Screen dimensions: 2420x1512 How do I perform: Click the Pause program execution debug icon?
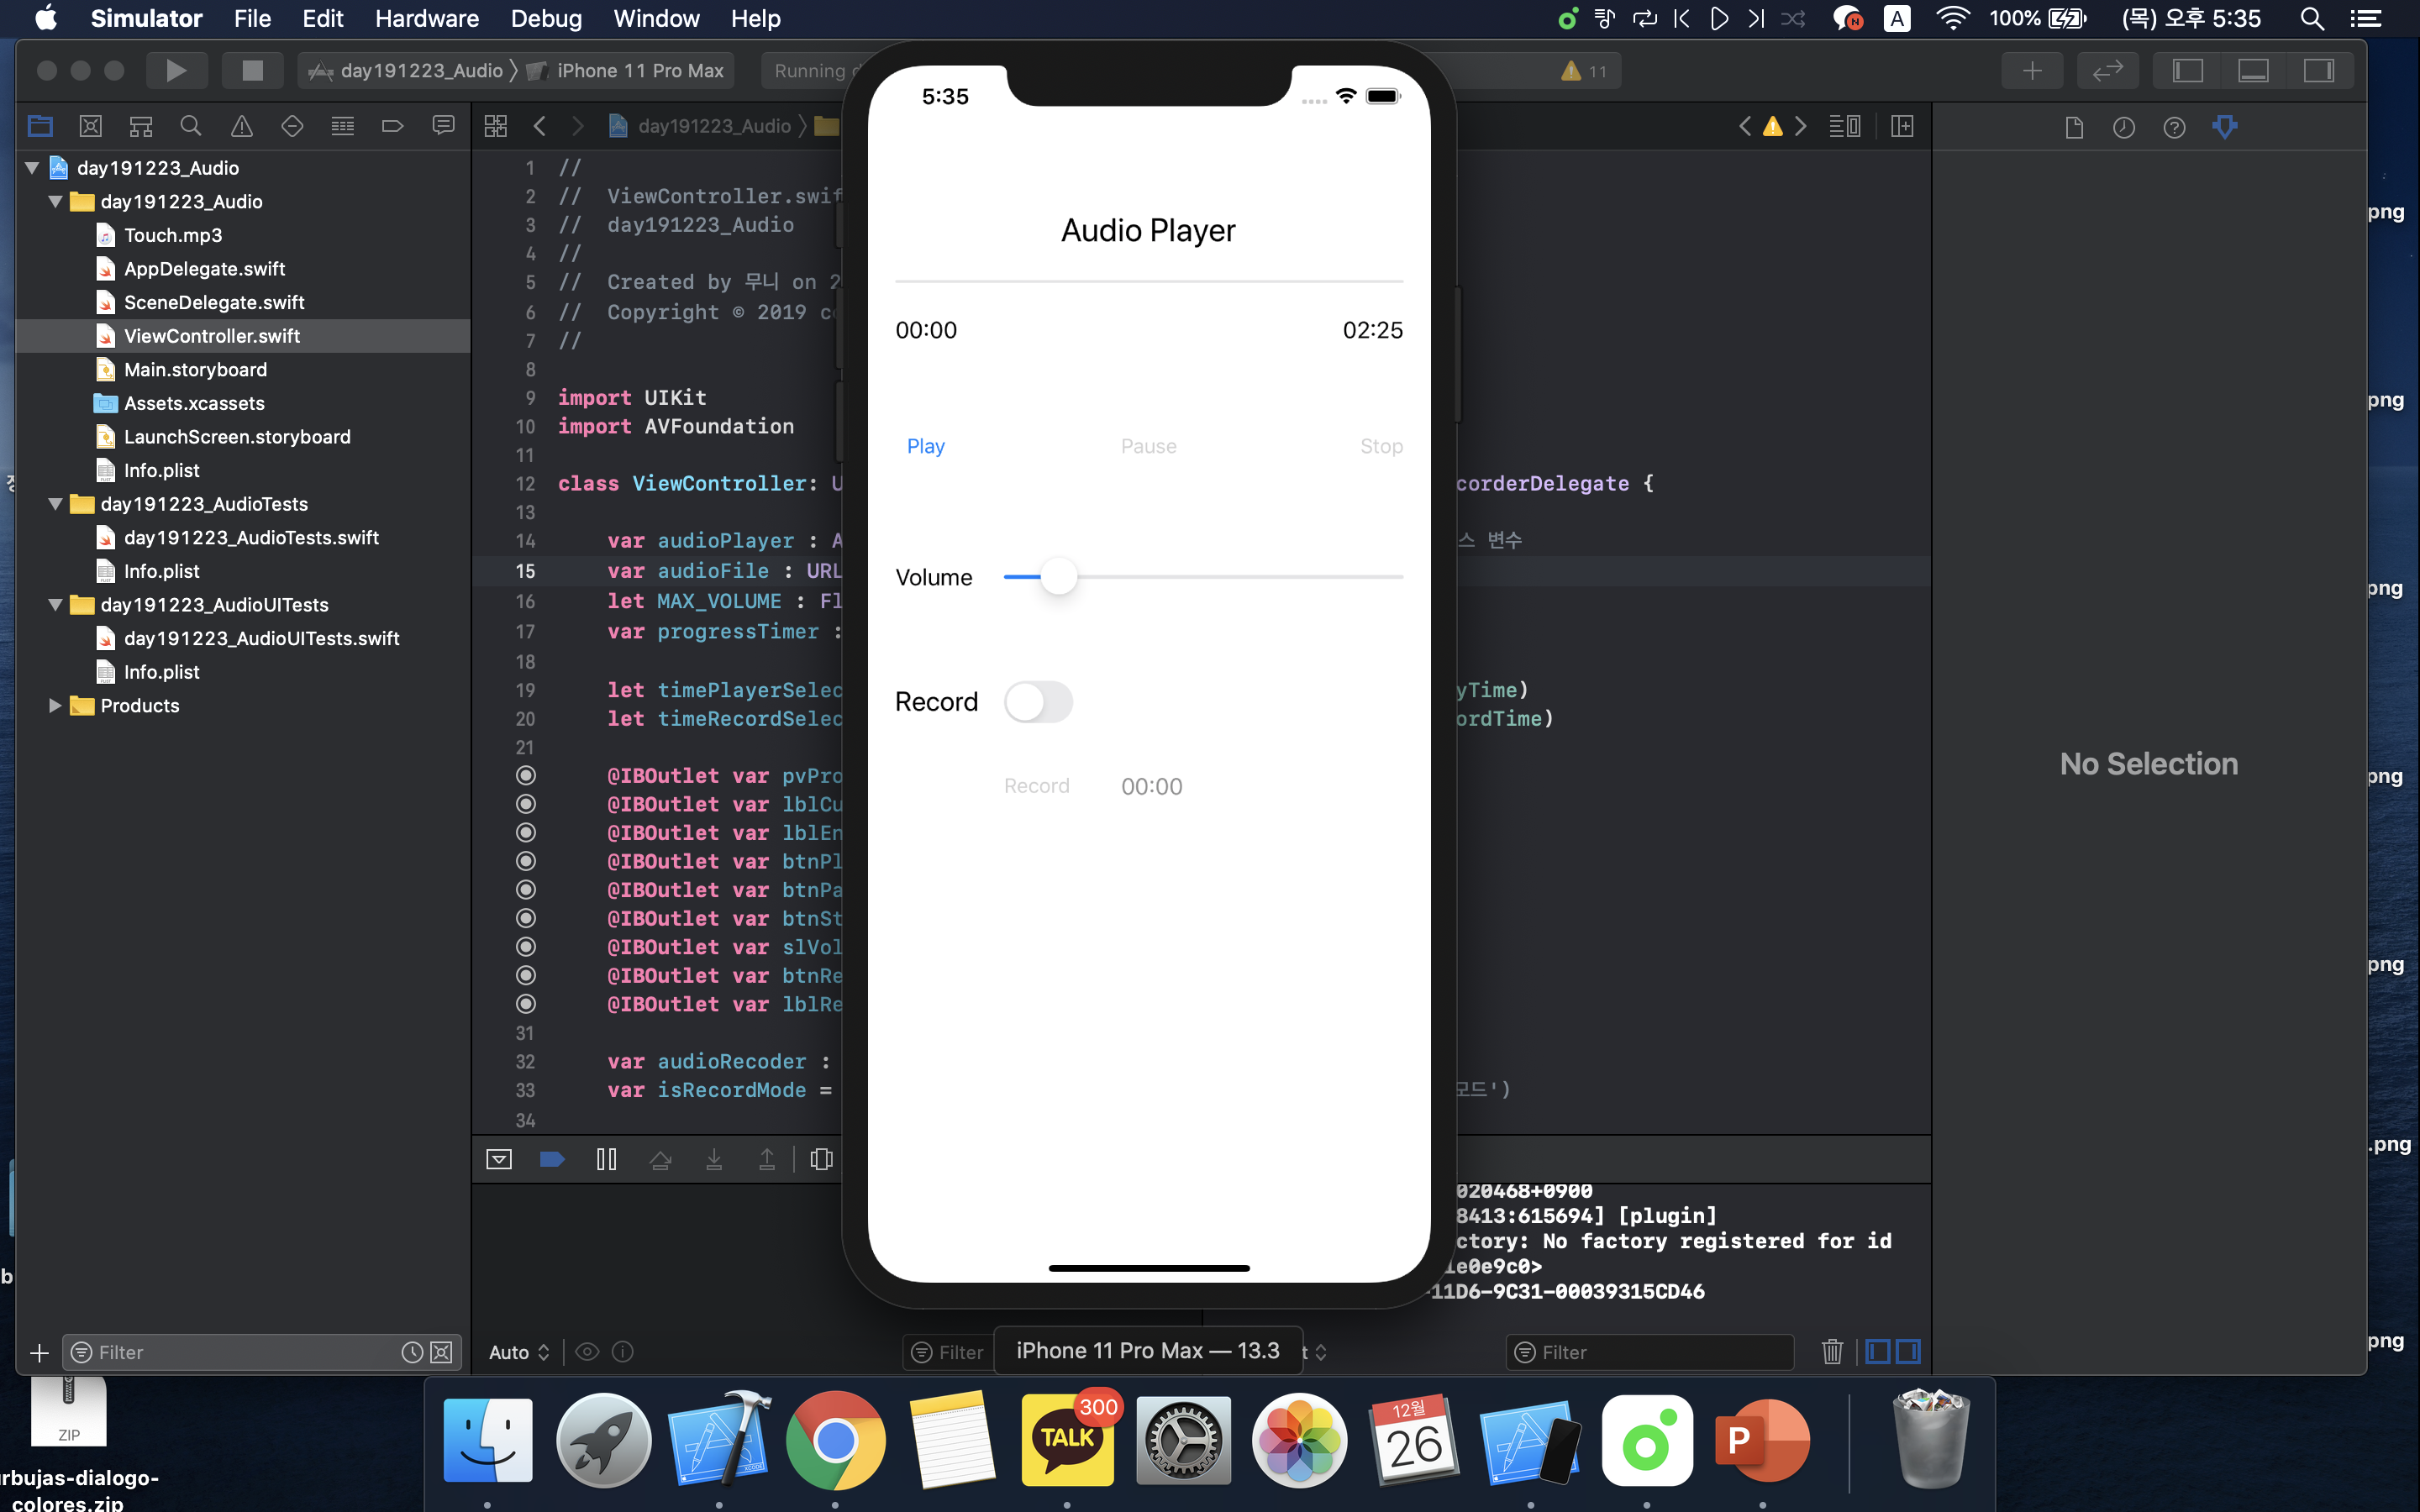(606, 1159)
